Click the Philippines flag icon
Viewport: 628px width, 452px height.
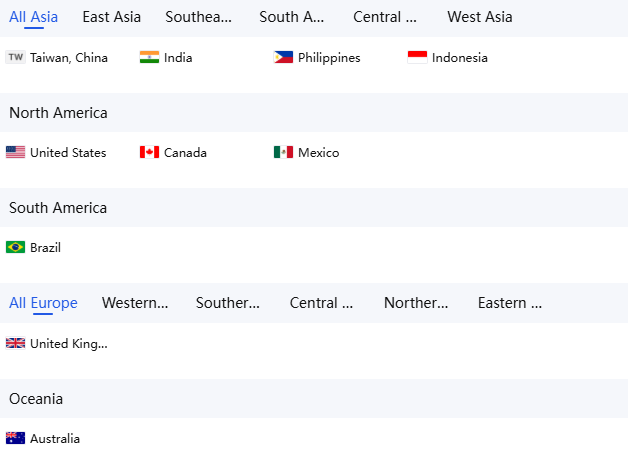(283, 57)
